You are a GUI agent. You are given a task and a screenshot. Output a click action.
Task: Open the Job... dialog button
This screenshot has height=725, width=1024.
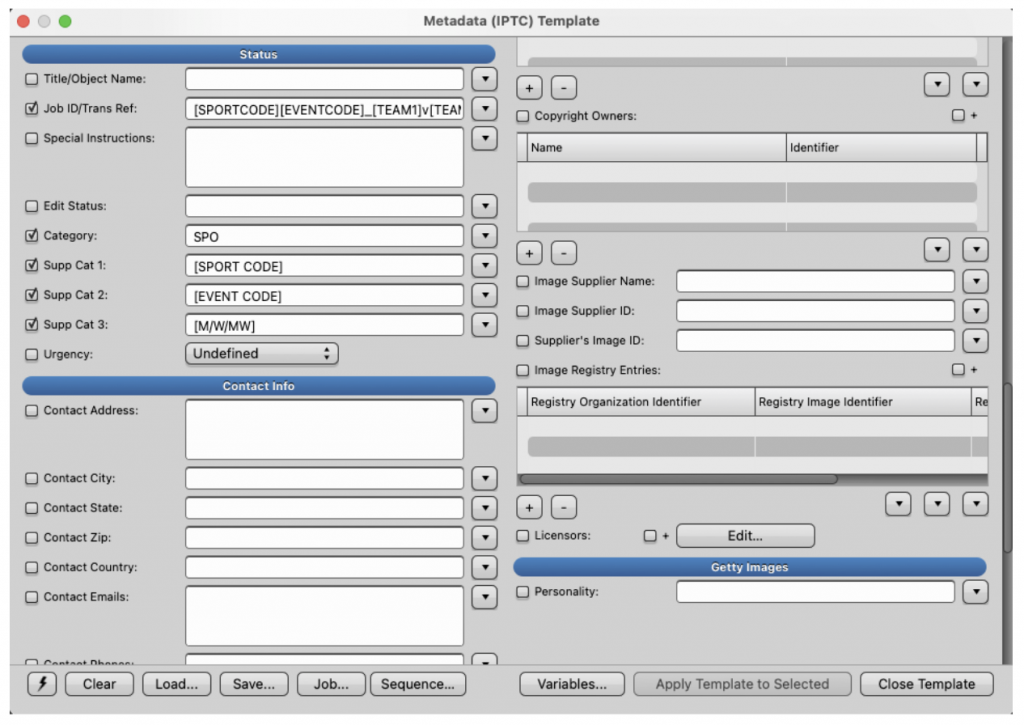pos(331,684)
